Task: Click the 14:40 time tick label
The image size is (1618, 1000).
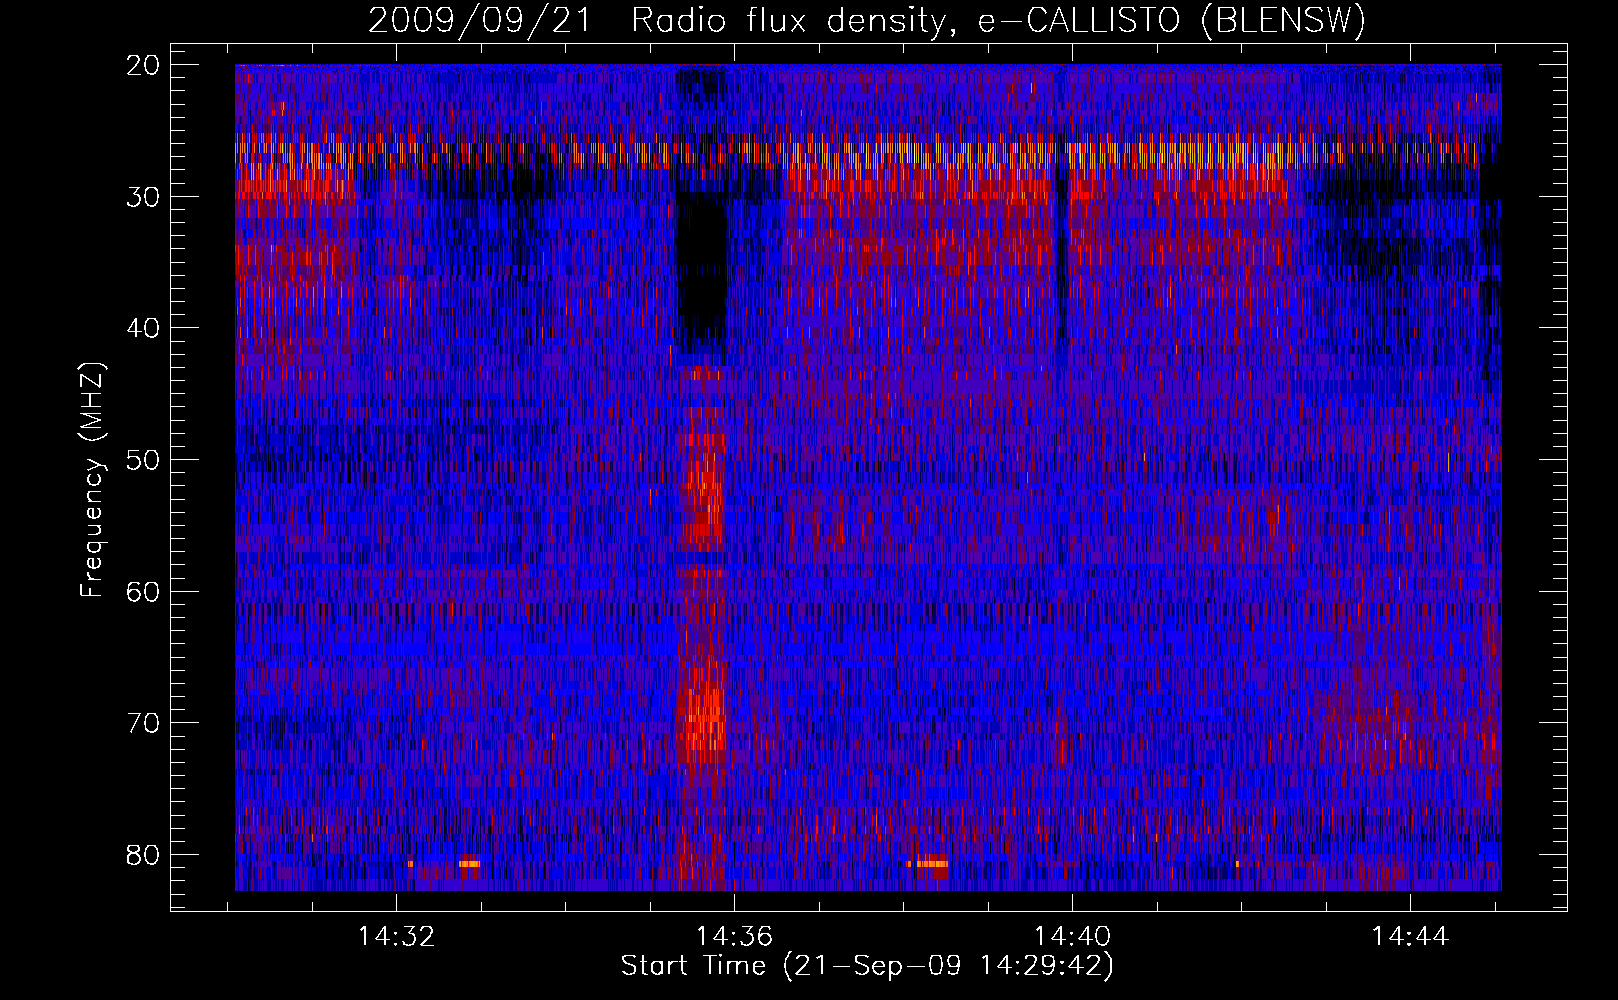Action: click(x=1072, y=936)
